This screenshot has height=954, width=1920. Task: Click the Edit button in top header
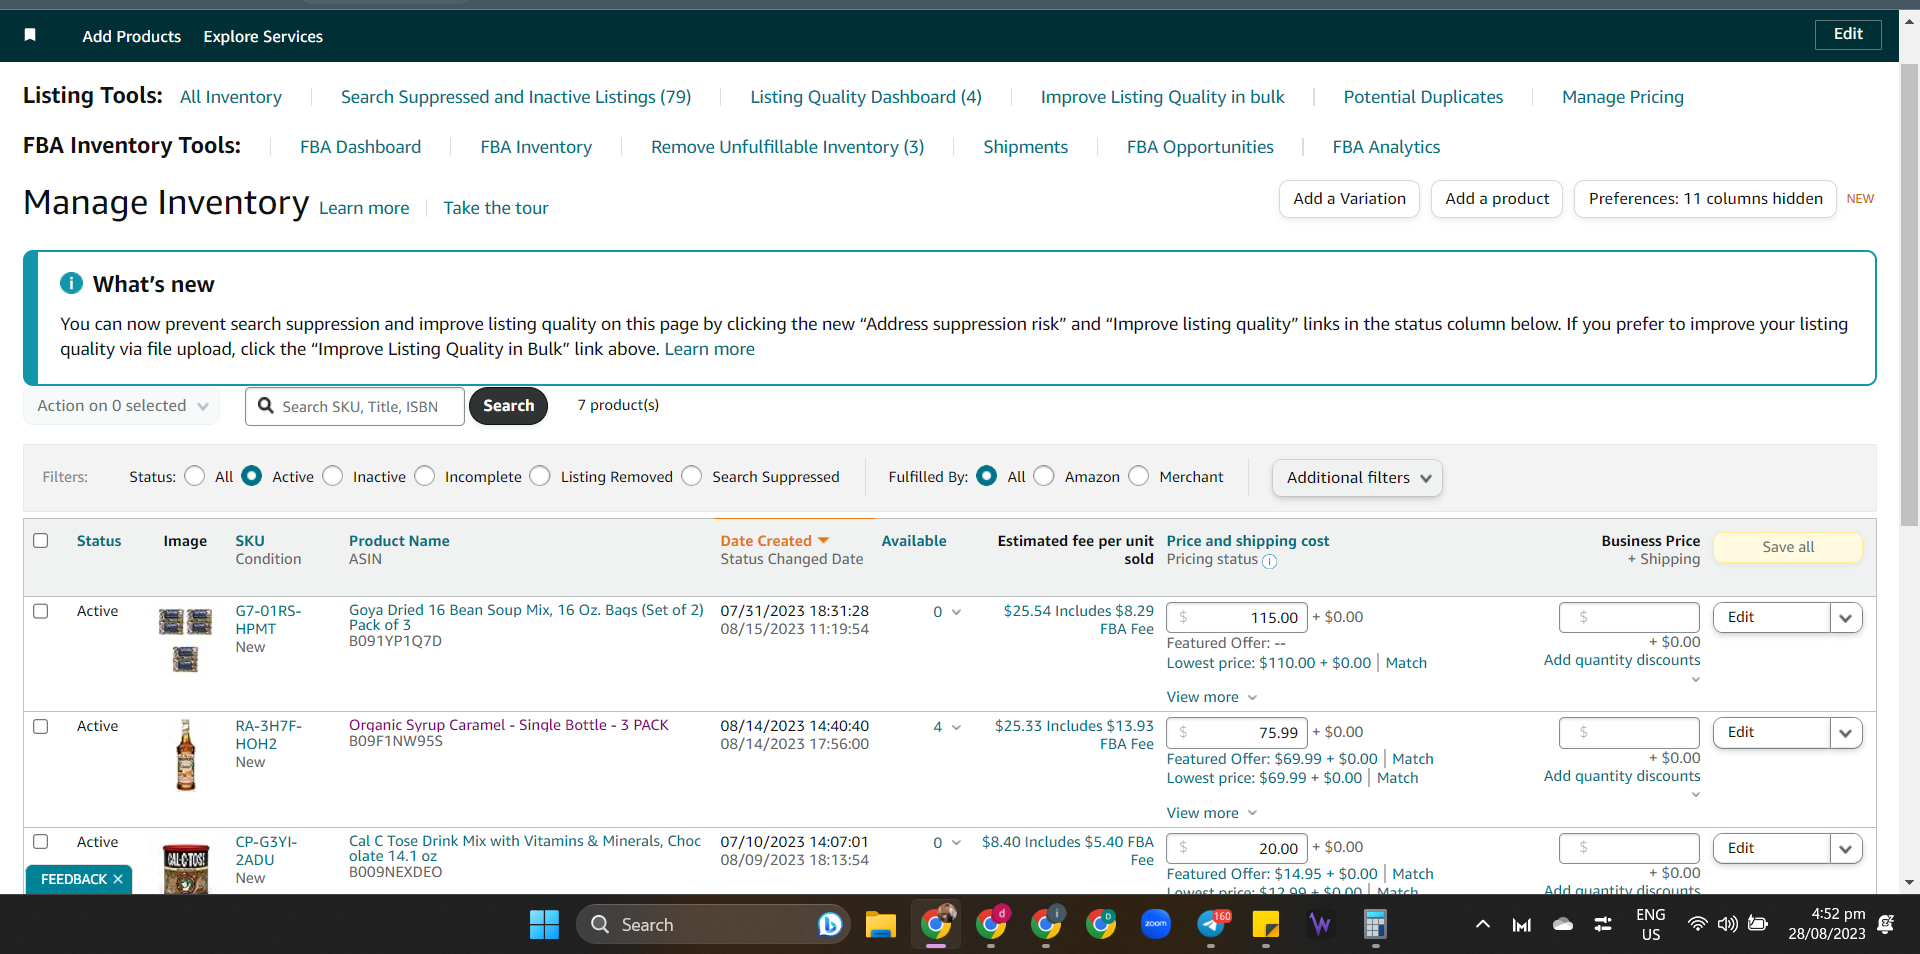[1848, 34]
